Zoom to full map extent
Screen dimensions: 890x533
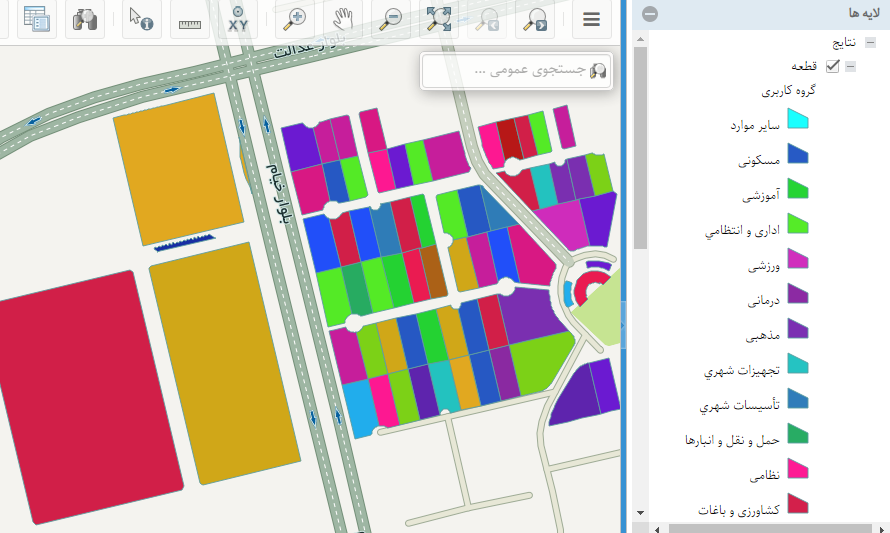[439, 19]
